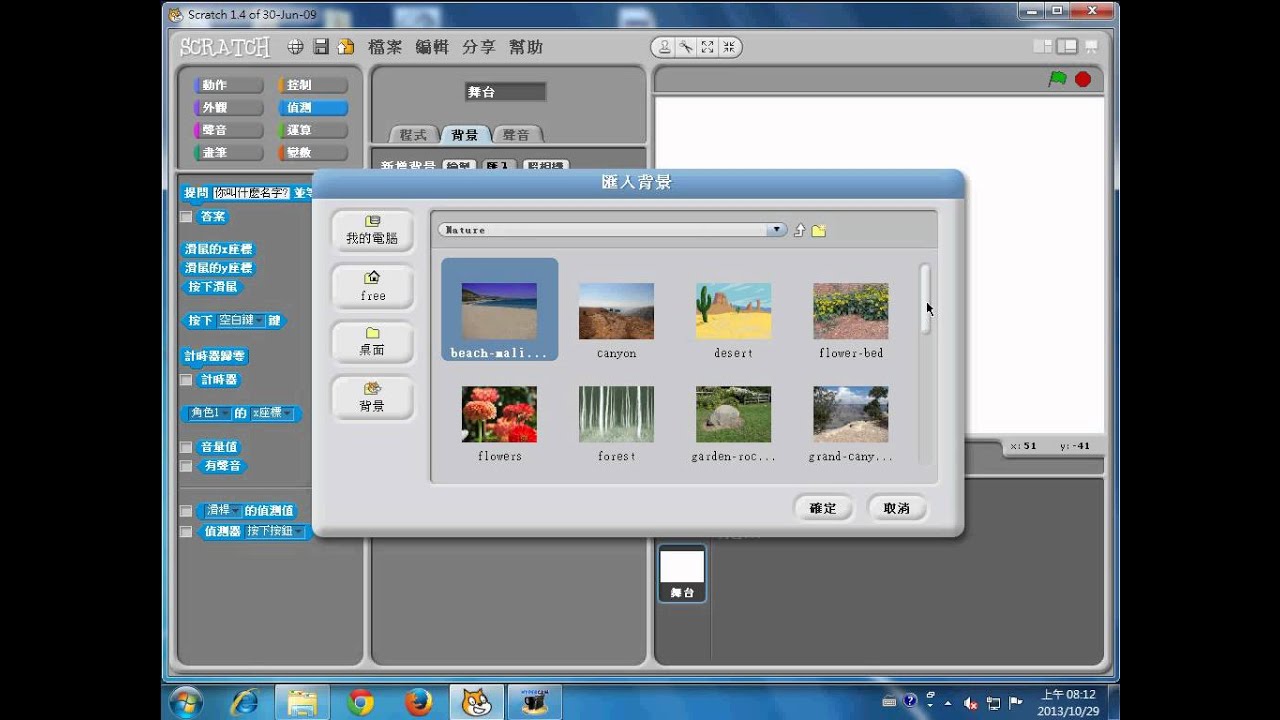Show hidden system tray icons
Viewport: 1280px width, 720px height.
(948, 703)
